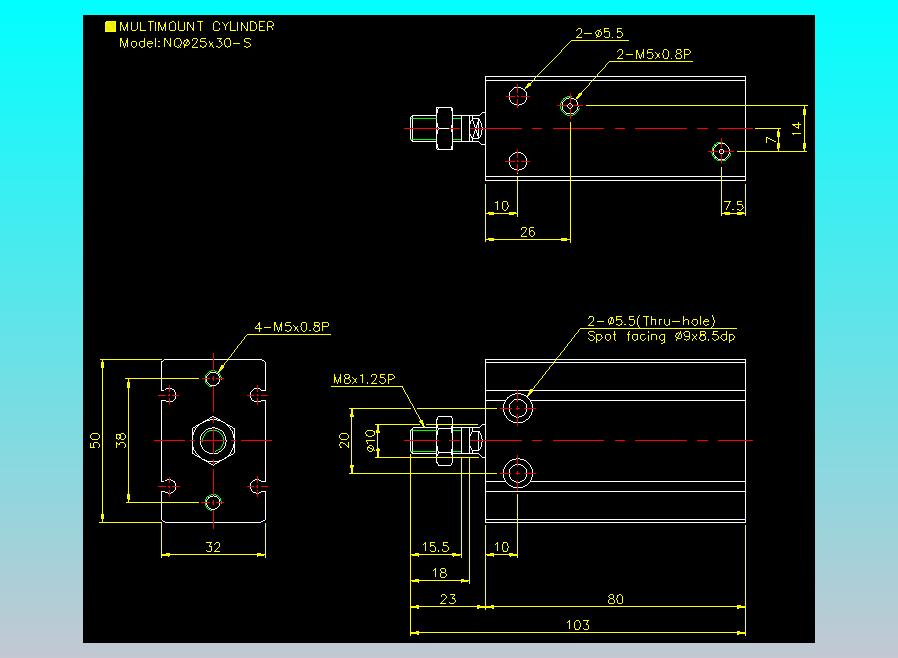Select the 4-M5x0.8P callout on the end view
The image size is (898, 658).
(292, 327)
